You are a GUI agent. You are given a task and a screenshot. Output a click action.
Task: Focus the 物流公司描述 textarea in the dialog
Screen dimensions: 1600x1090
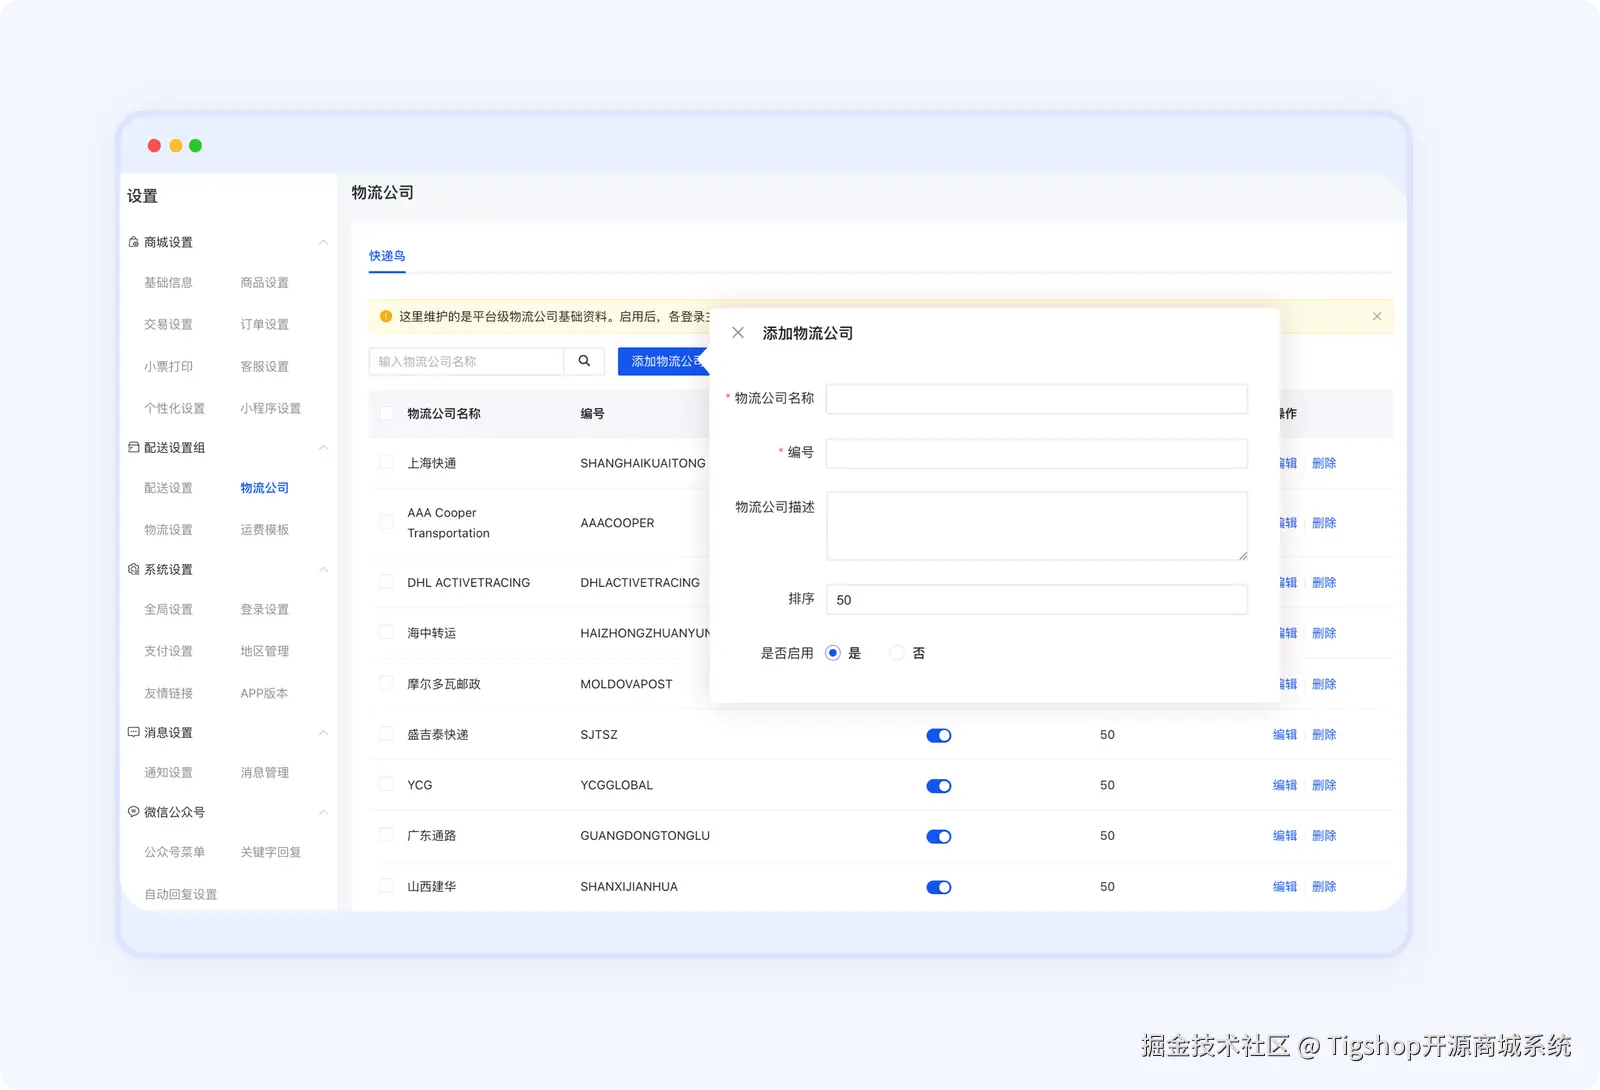[1037, 526]
